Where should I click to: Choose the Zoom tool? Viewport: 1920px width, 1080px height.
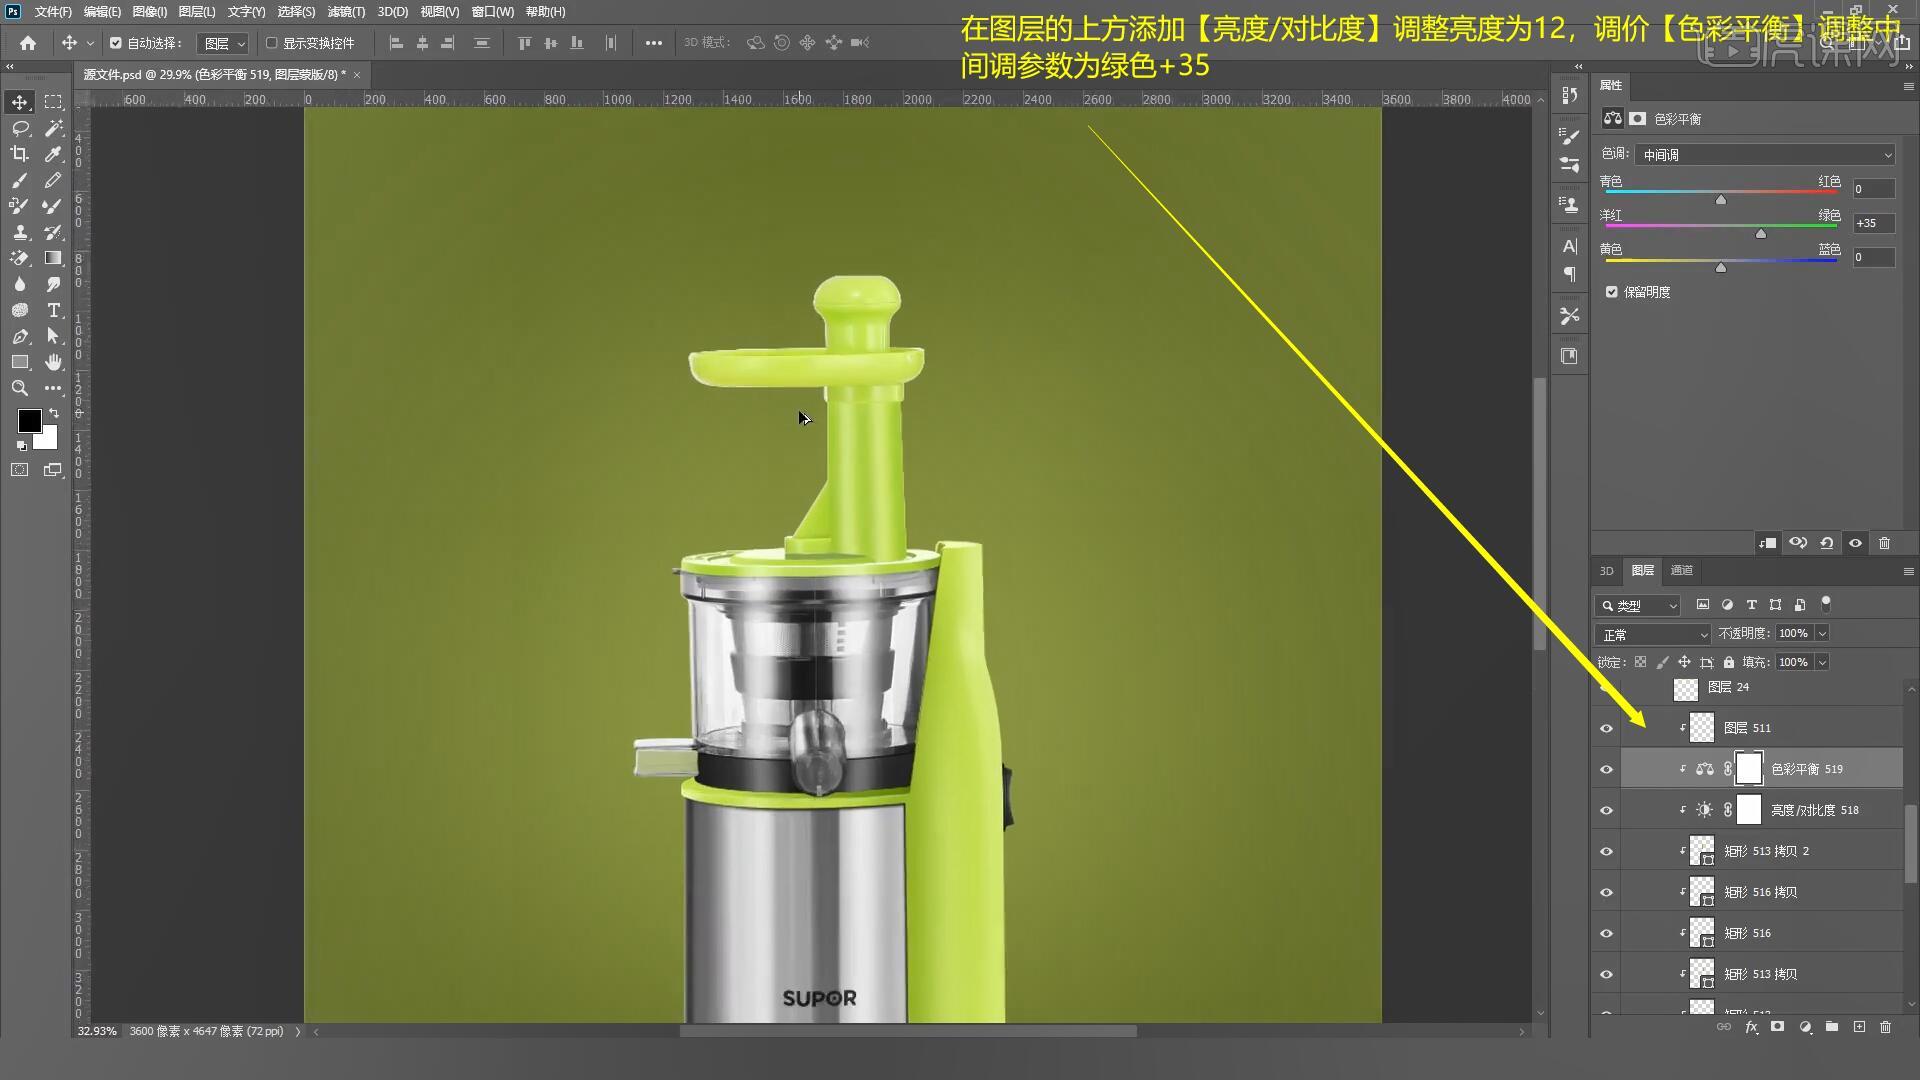click(19, 388)
